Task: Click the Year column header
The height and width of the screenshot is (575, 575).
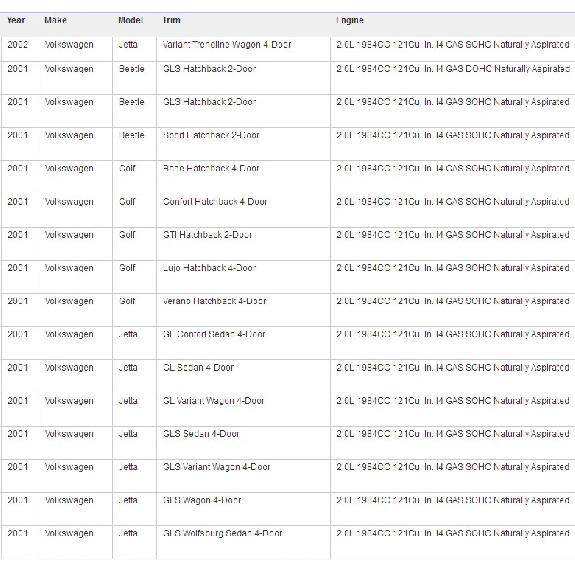Action: [x=16, y=21]
